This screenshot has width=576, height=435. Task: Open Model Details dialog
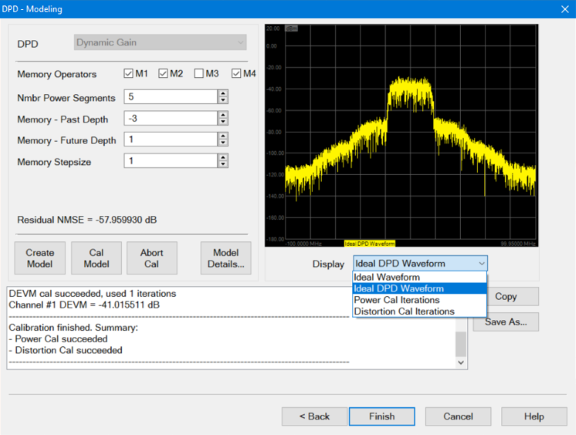pos(226,258)
